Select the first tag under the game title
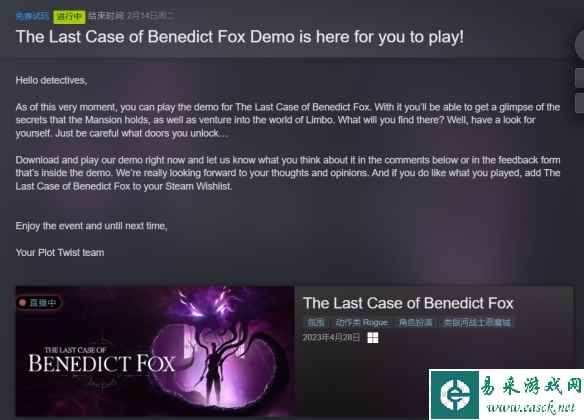The height and width of the screenshot is (420, 584). (x=315, y=323)
